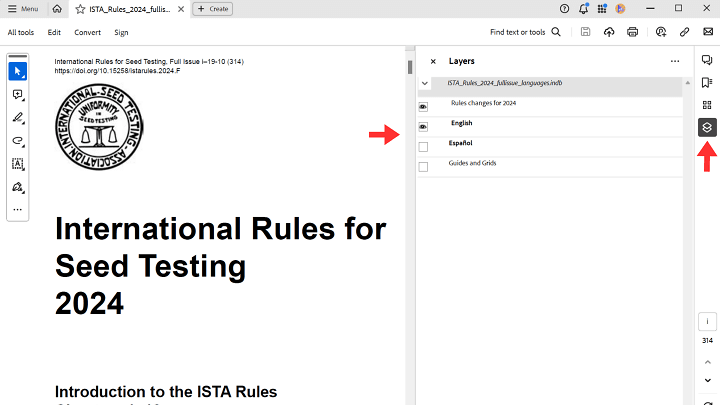Viewport: 720px width, 405px height.
Task: Click the Create button
Action: [212, 8]
